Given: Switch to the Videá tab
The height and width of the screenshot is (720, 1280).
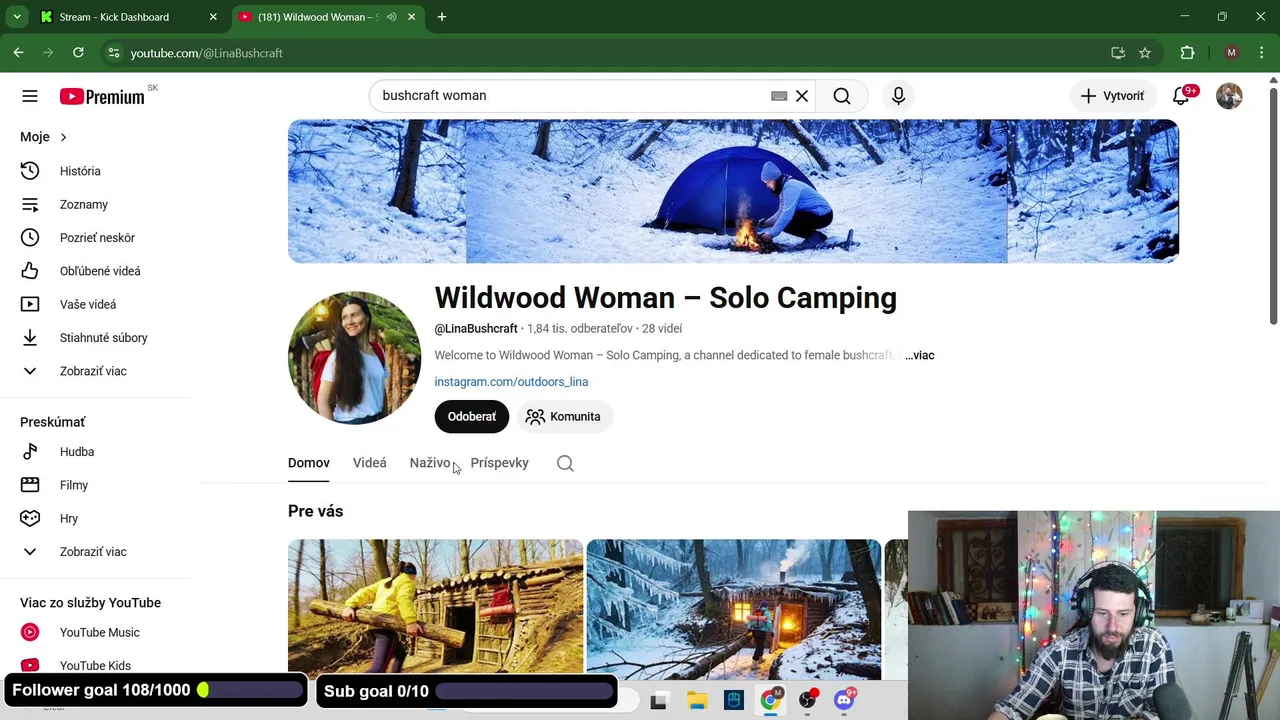Looking at the screenshot, I should [369, 463].
